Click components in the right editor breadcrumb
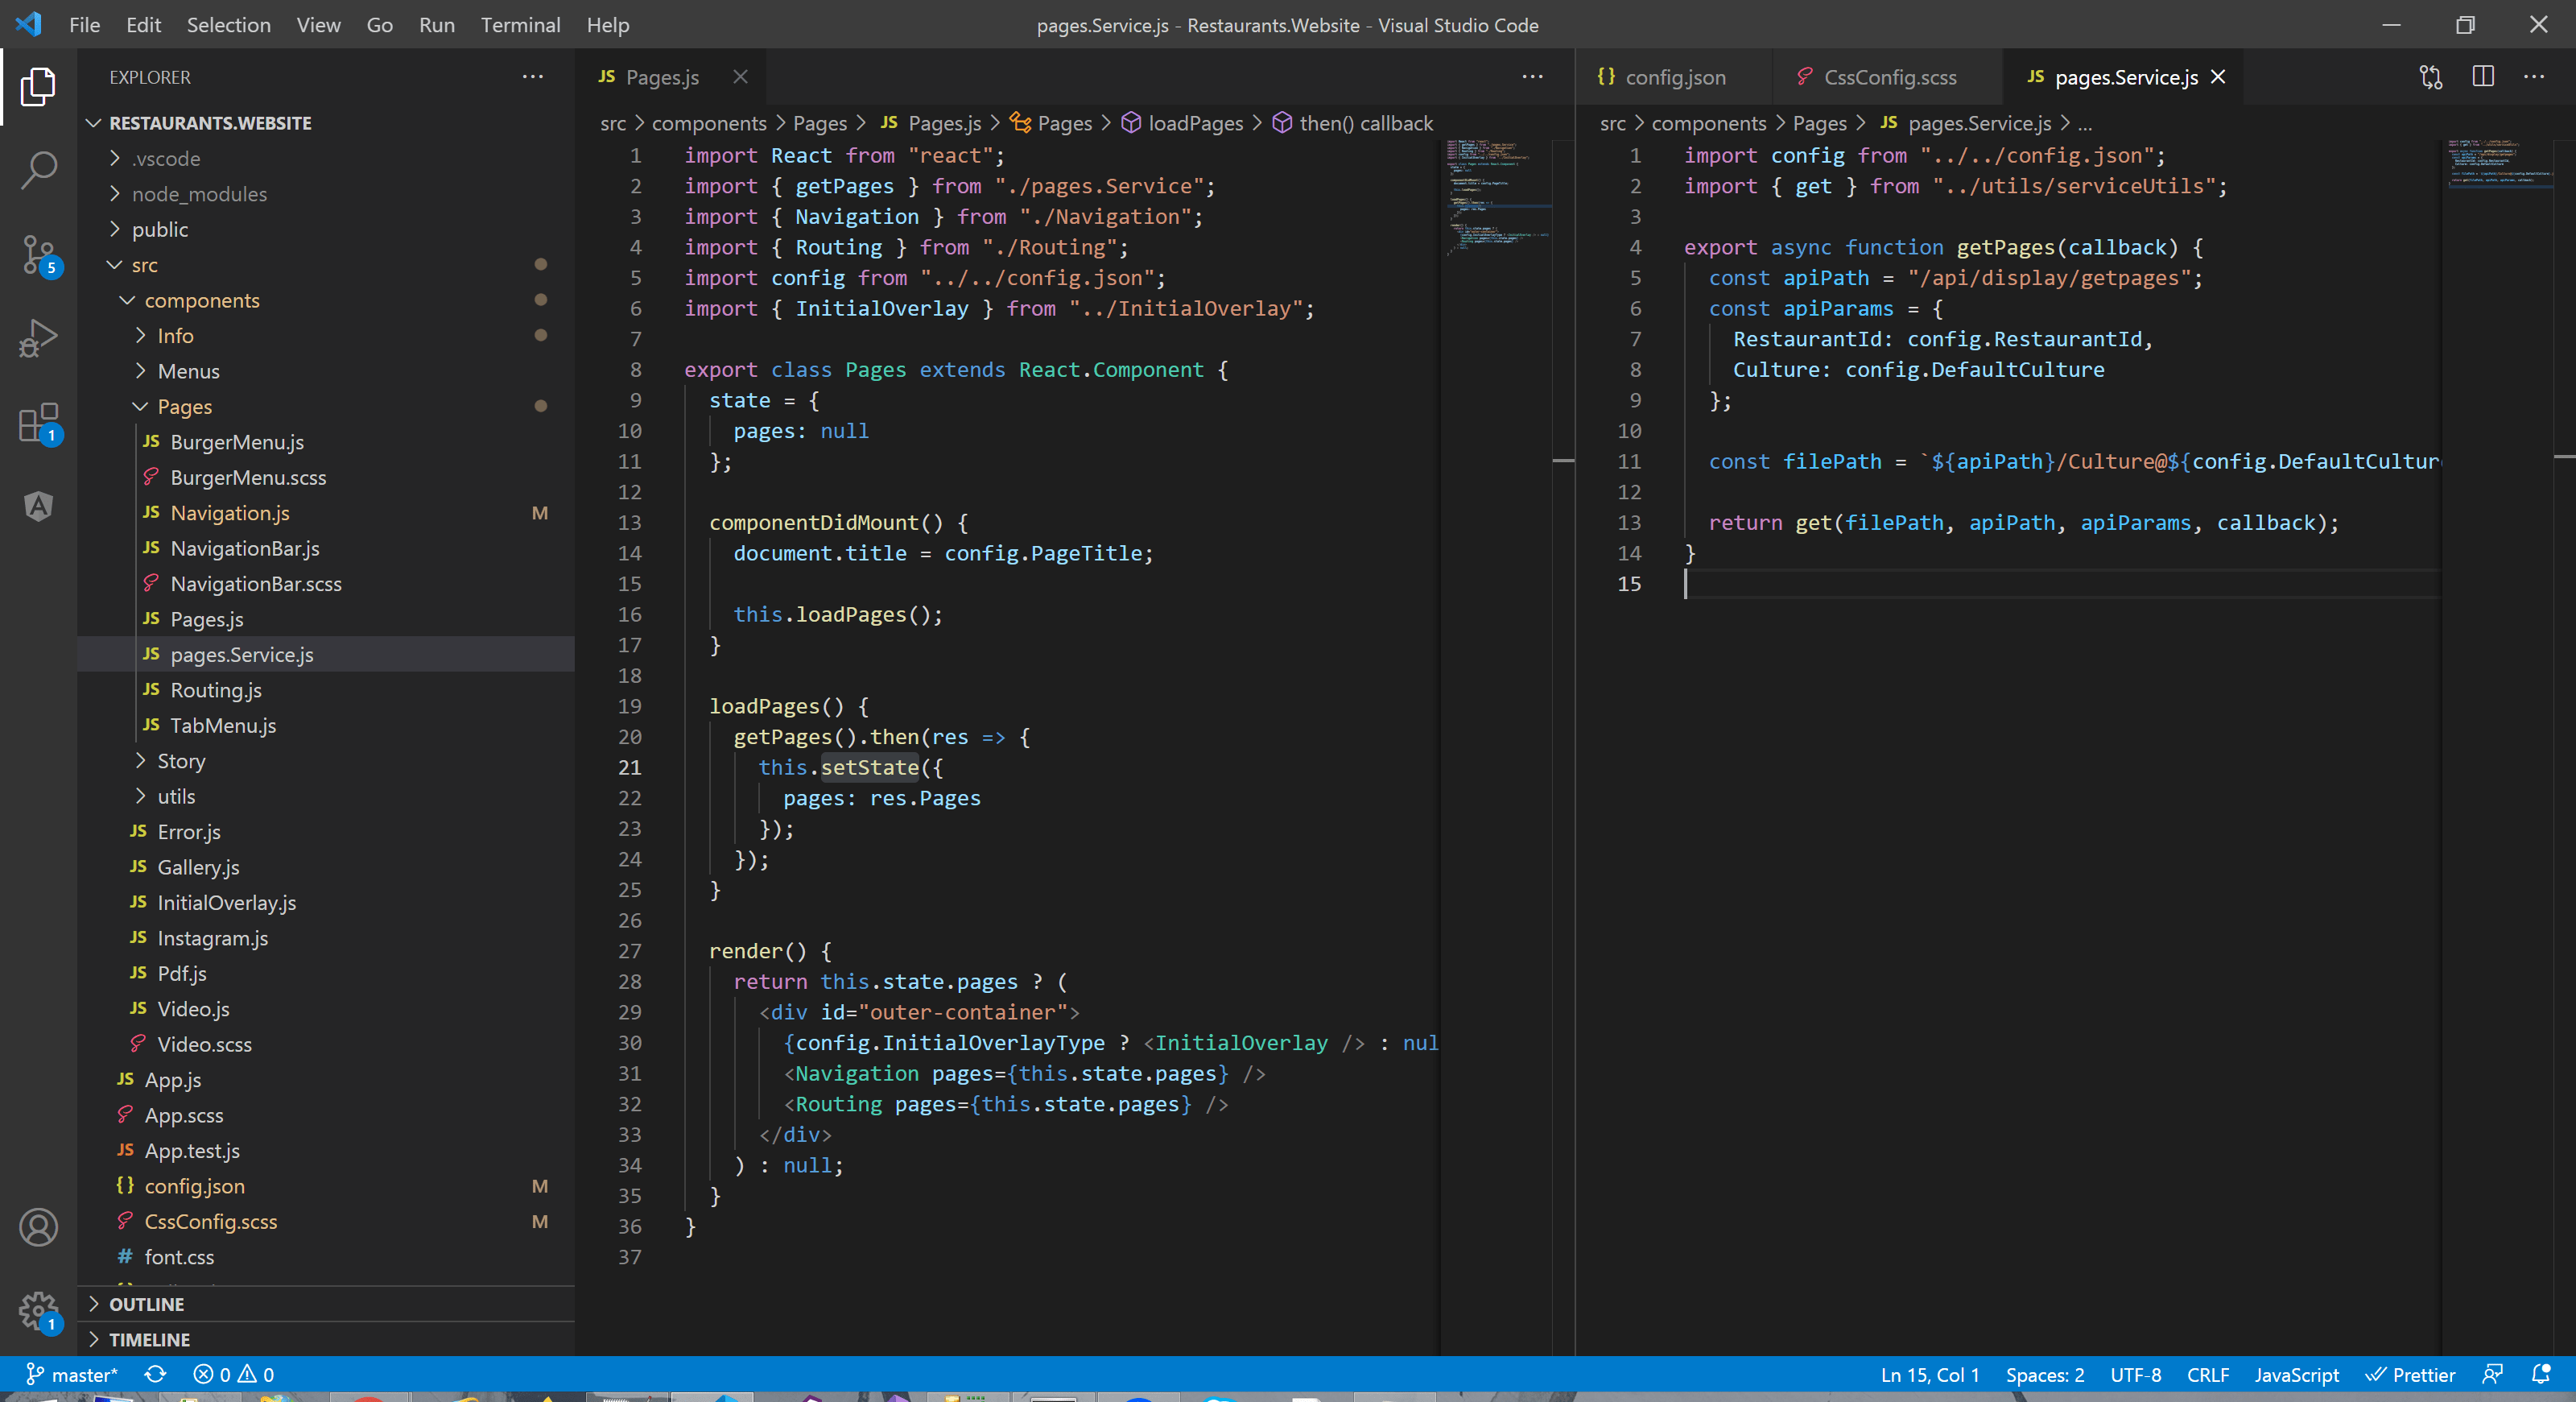The height and width of the screenshot is (1402, 2576). (x=1708, y=123)
